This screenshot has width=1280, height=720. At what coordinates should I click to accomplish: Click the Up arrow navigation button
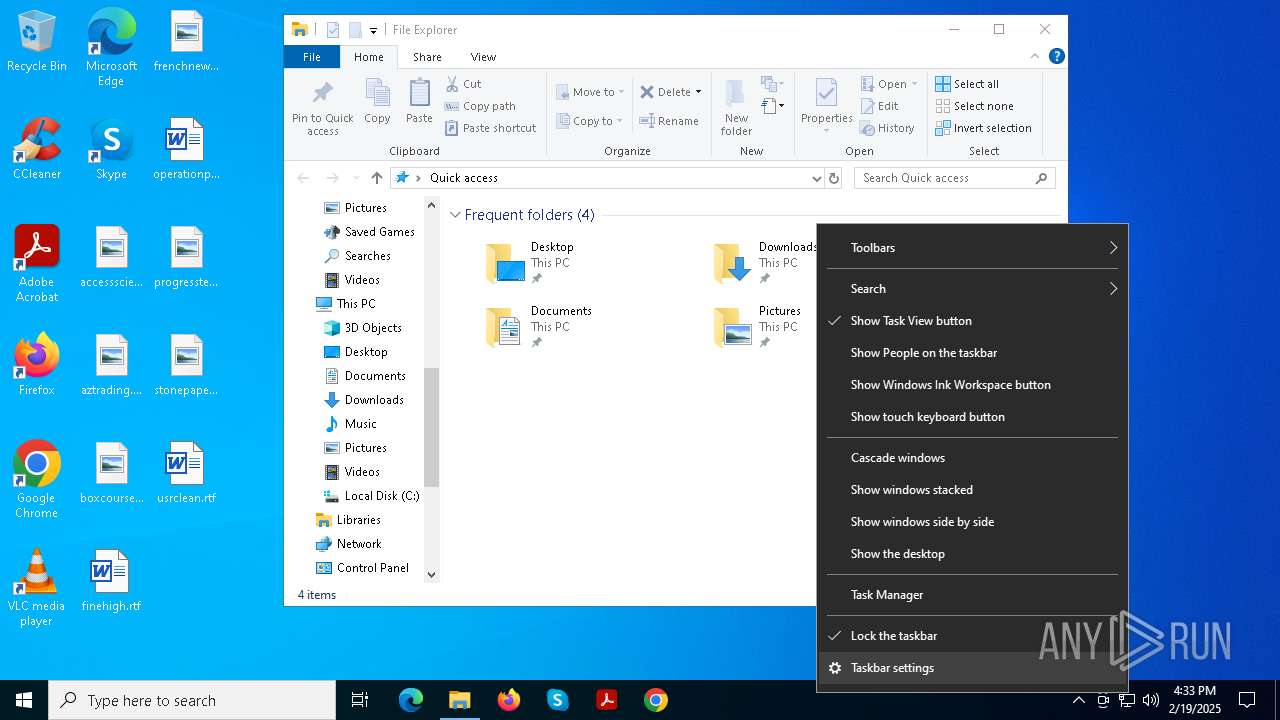376,178
